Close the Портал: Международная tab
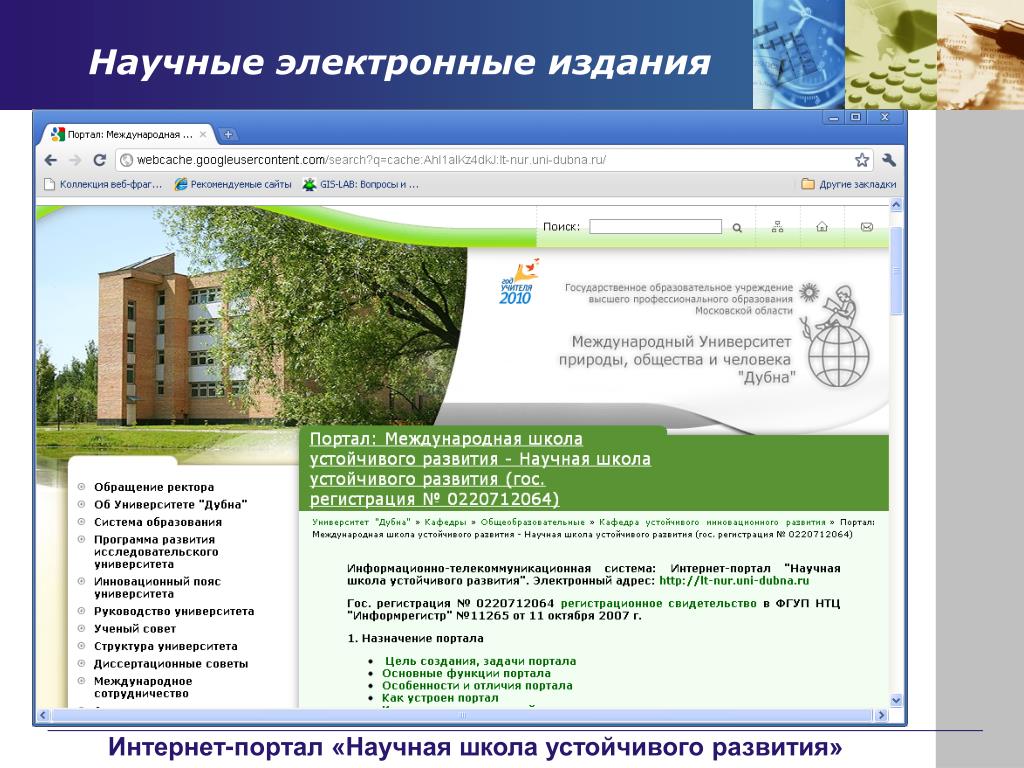Image resolution: width=1024 pixels, height=768 pixels. 203,135
